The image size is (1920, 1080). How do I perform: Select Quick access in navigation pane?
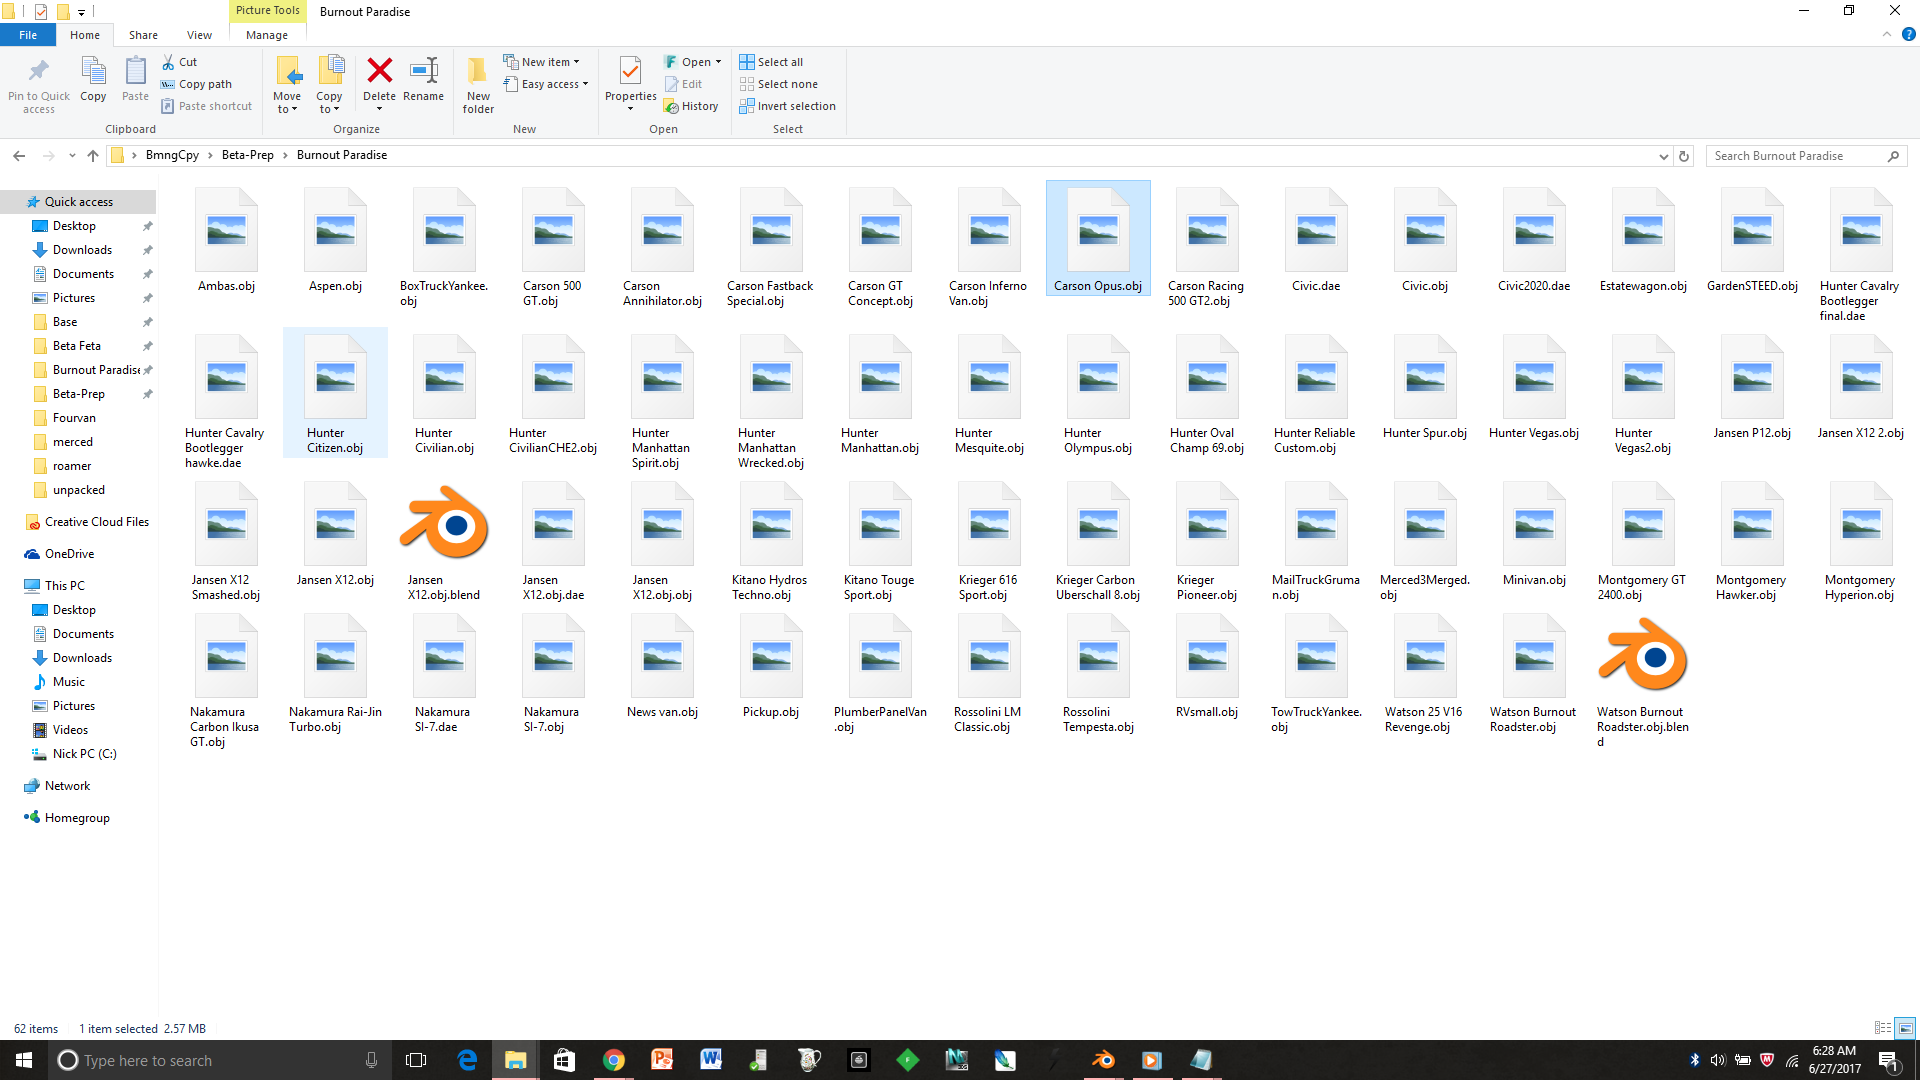pos(79,202)
